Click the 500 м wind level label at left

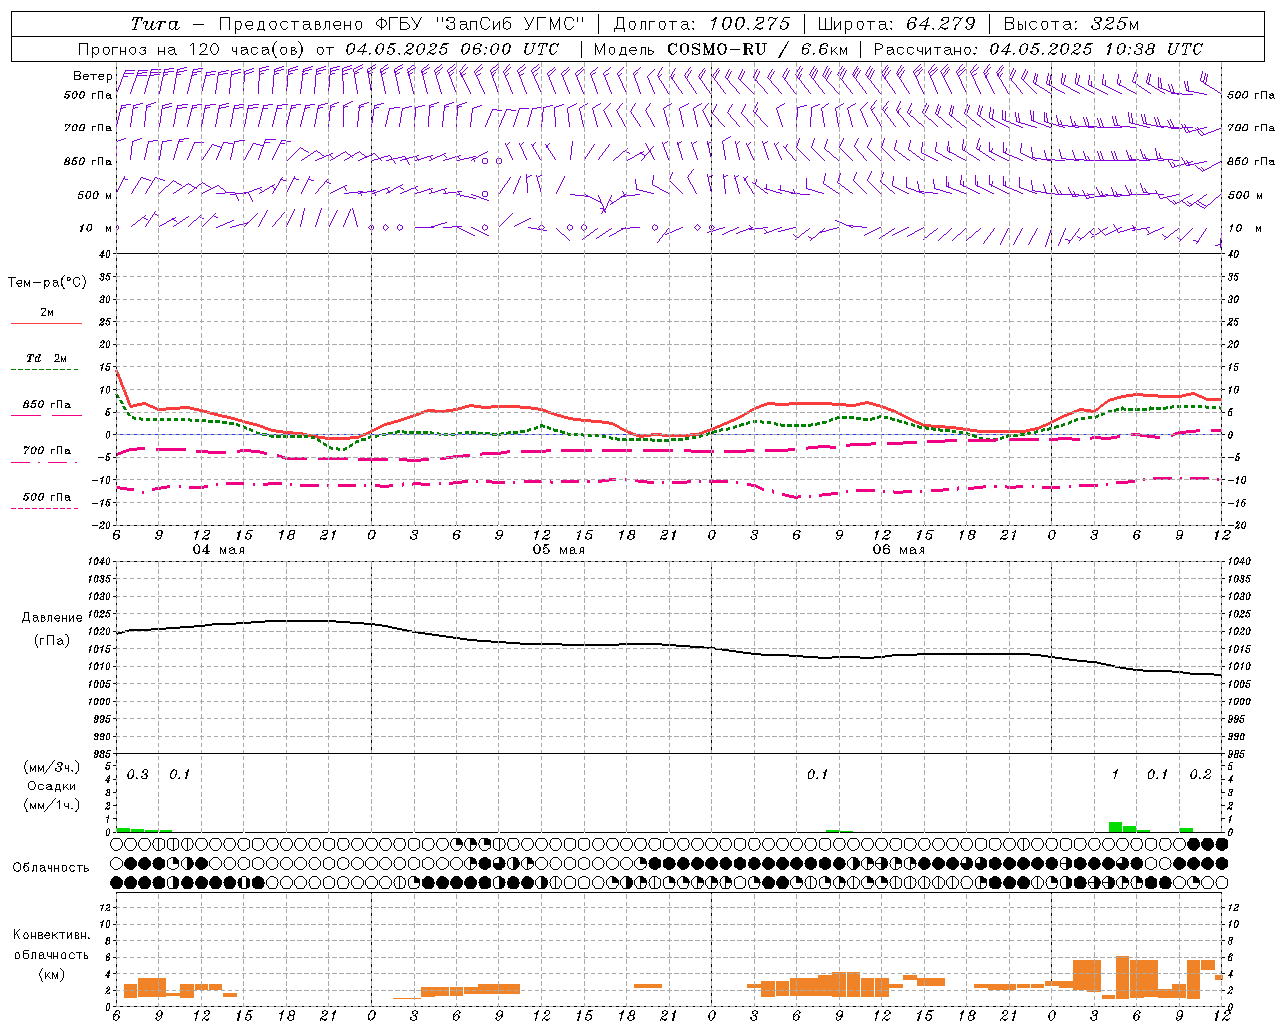point(96,195)
